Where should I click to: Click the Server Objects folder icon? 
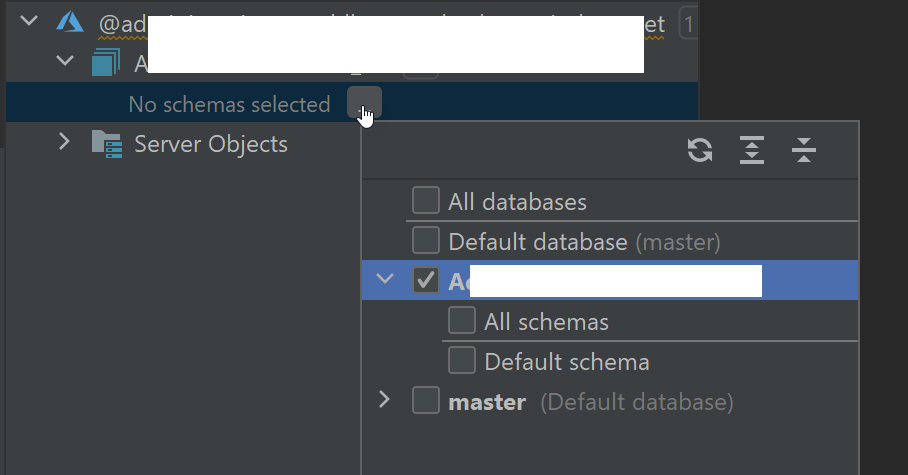click(106, 144)
